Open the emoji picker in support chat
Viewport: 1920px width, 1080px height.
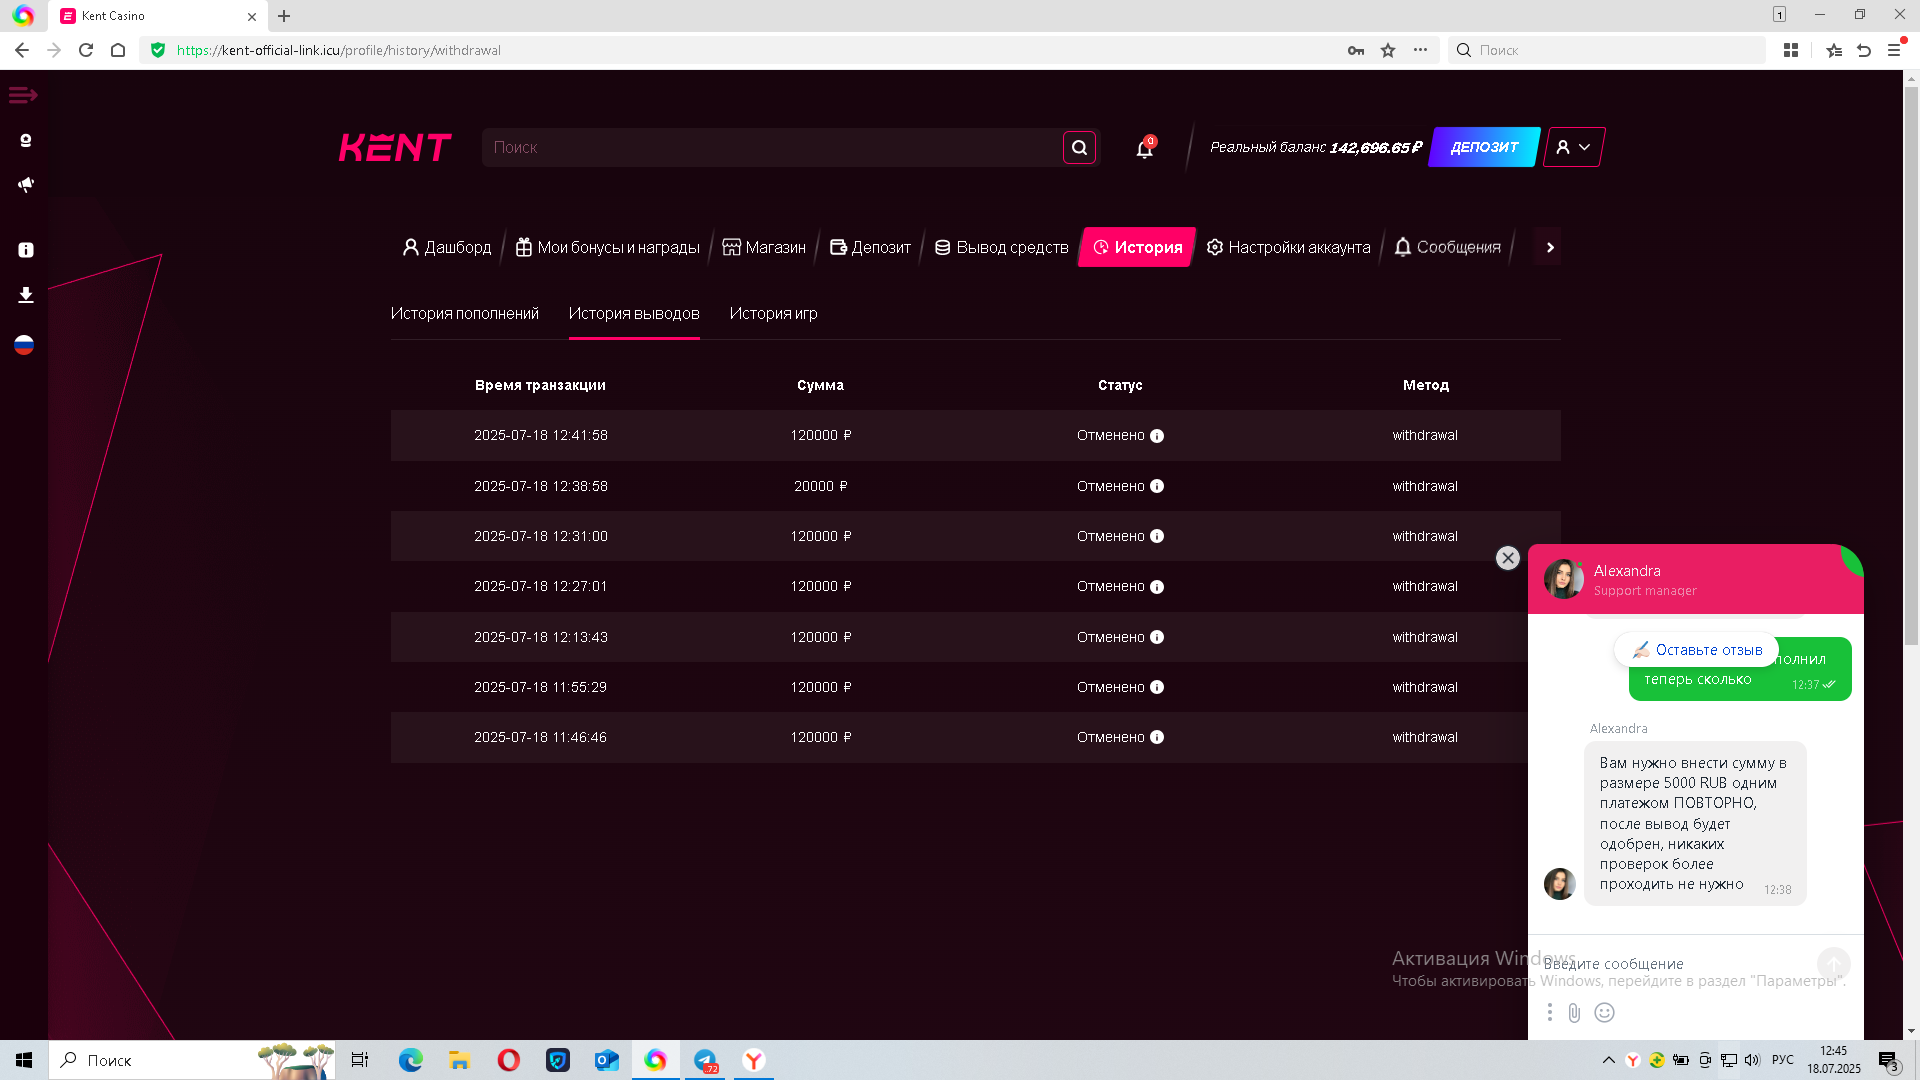pyautogui.click(x=1604, y=1013)
